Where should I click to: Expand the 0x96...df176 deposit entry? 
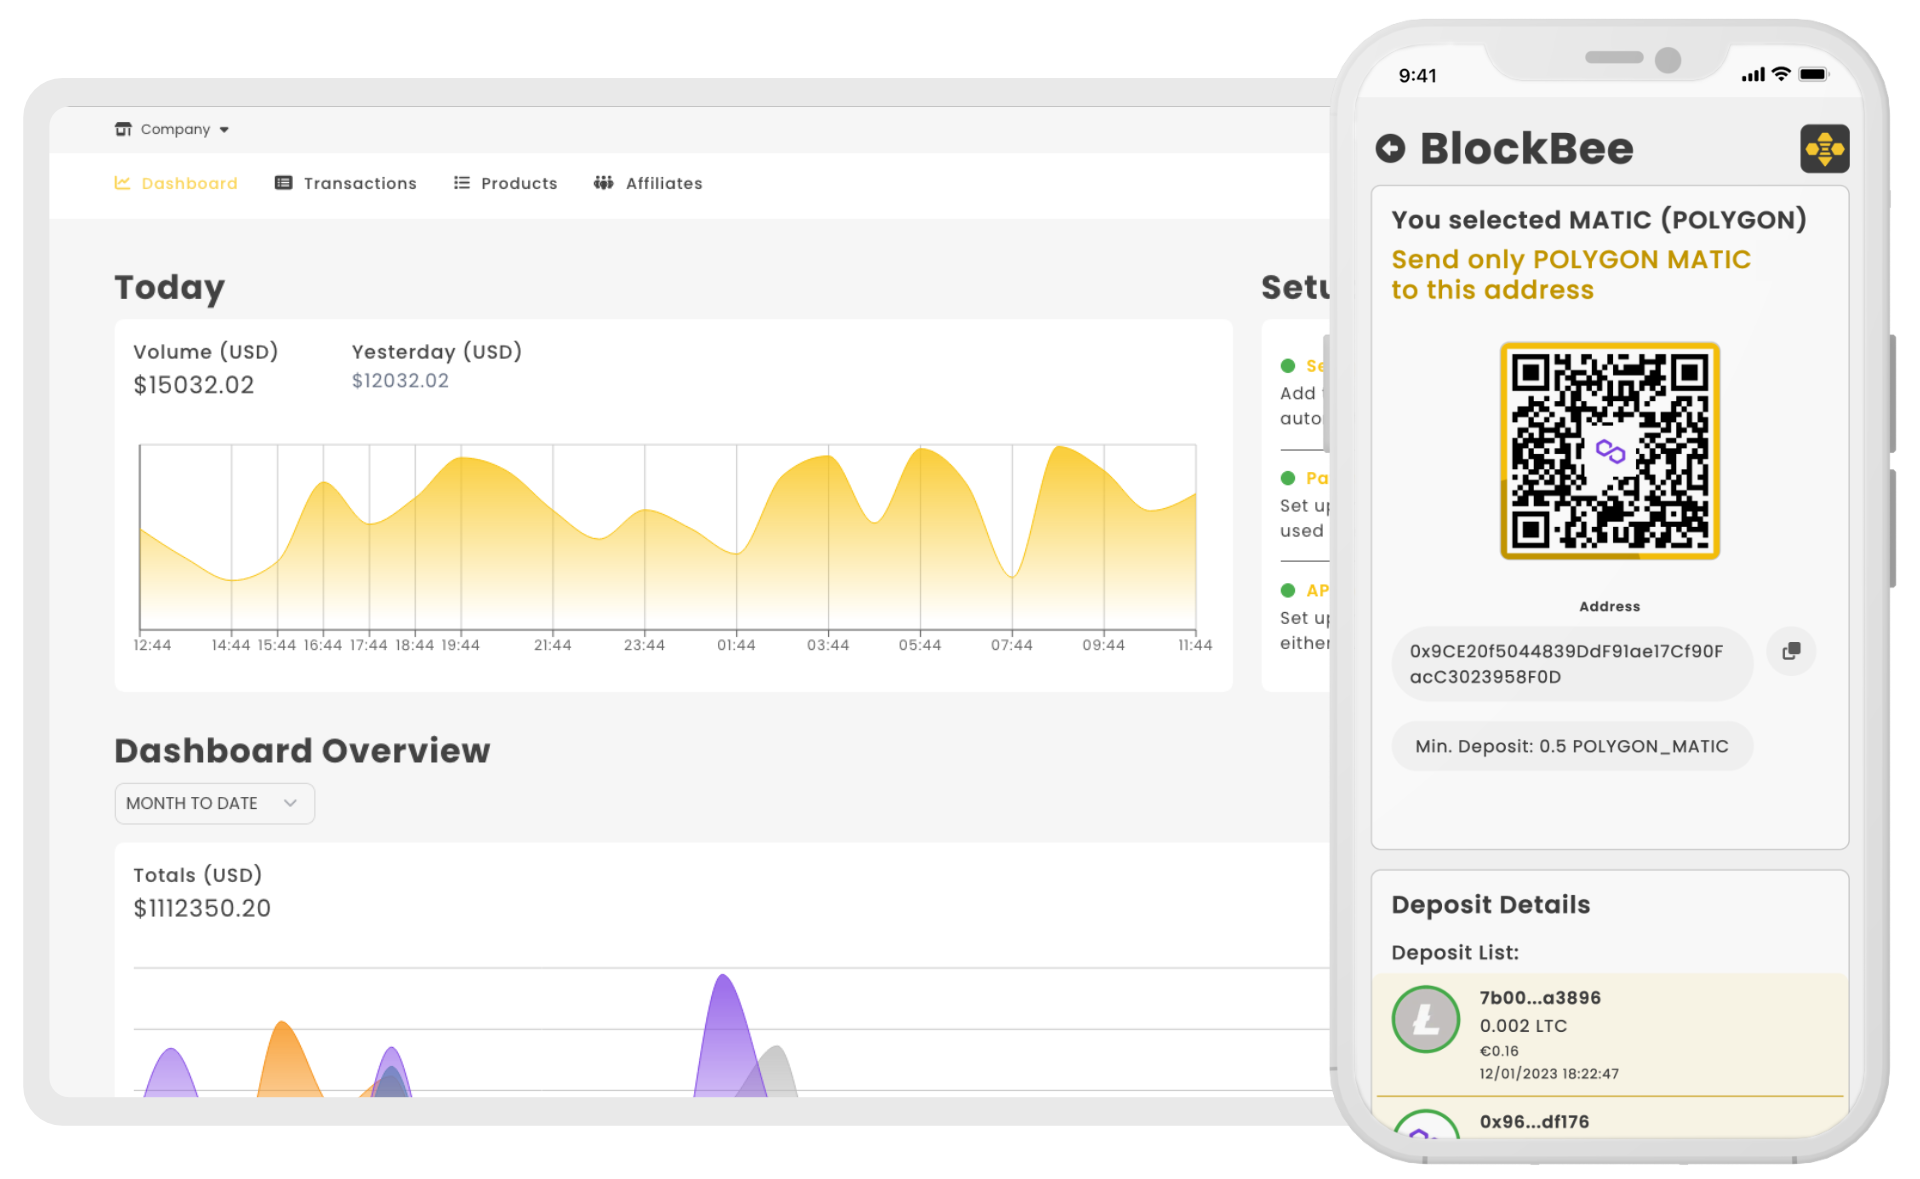1534,1121
